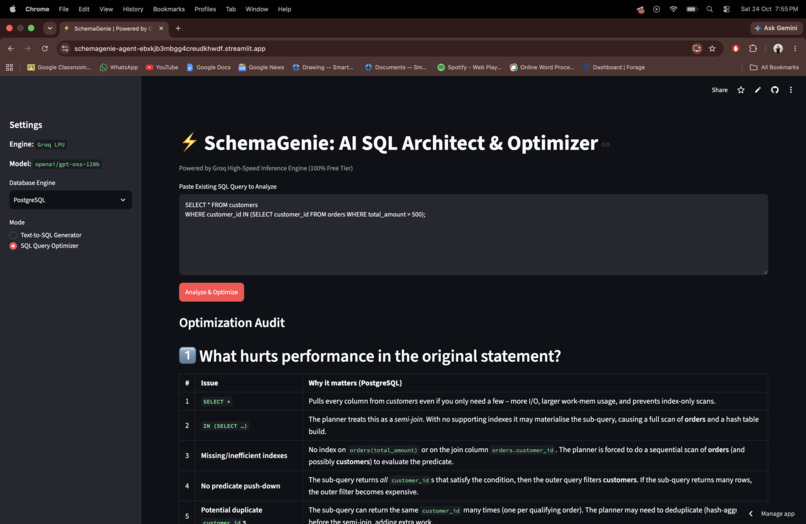Image resolution: width=806 pixels, height=524 pixels.
Task: Click the Ask Gemini button
Action: (x=776, y=28)
